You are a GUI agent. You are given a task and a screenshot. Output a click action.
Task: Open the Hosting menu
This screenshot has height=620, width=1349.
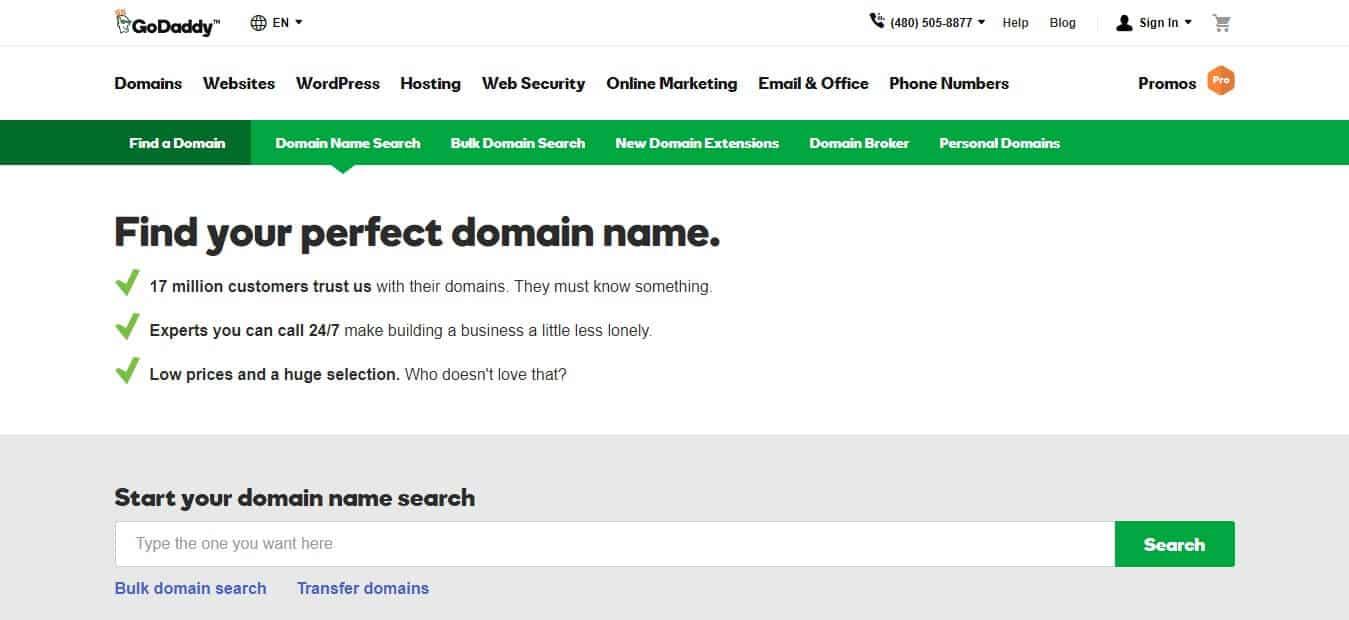tap(430, 84)
